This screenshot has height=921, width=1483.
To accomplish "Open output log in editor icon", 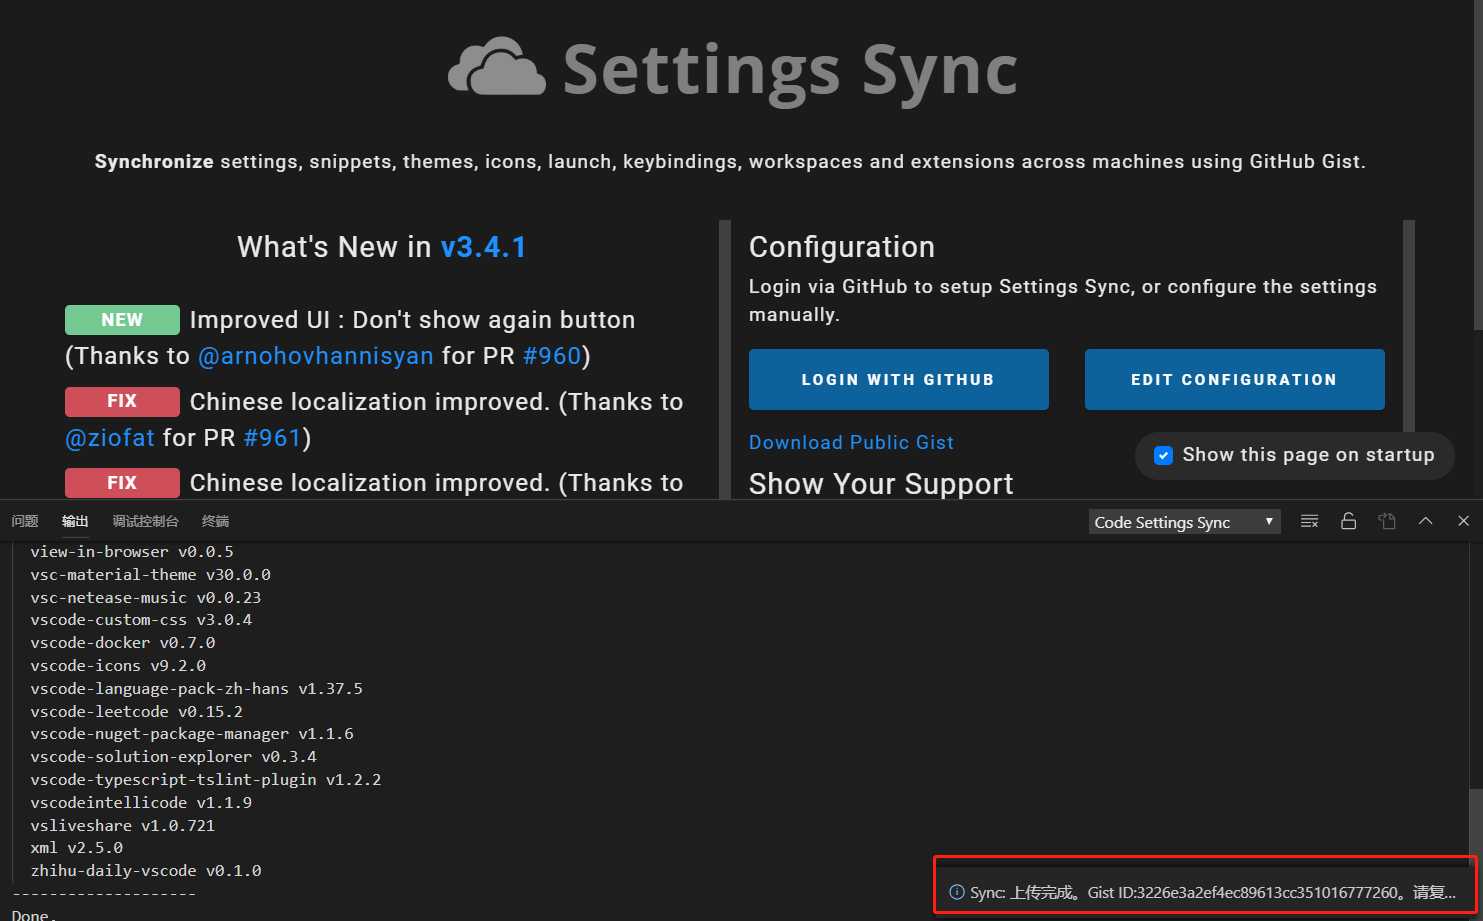I will [x=1387, y=521].
